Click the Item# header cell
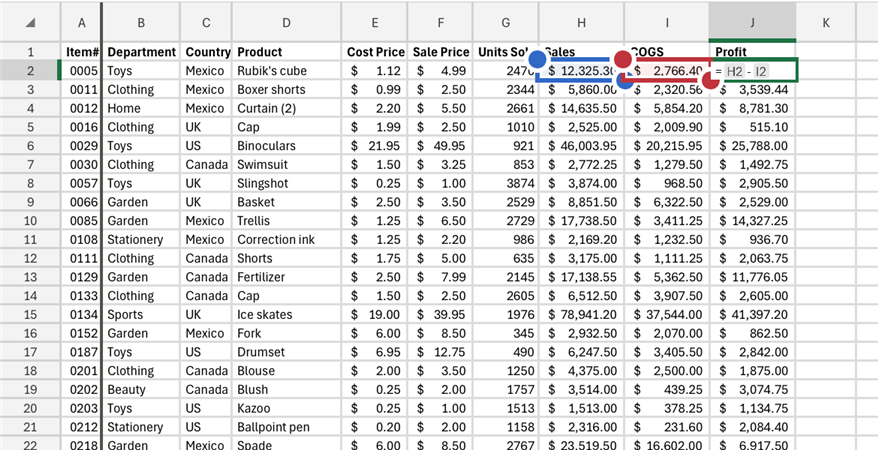The width and height of the screenshot is (878, 450). [x=82, y=52]
